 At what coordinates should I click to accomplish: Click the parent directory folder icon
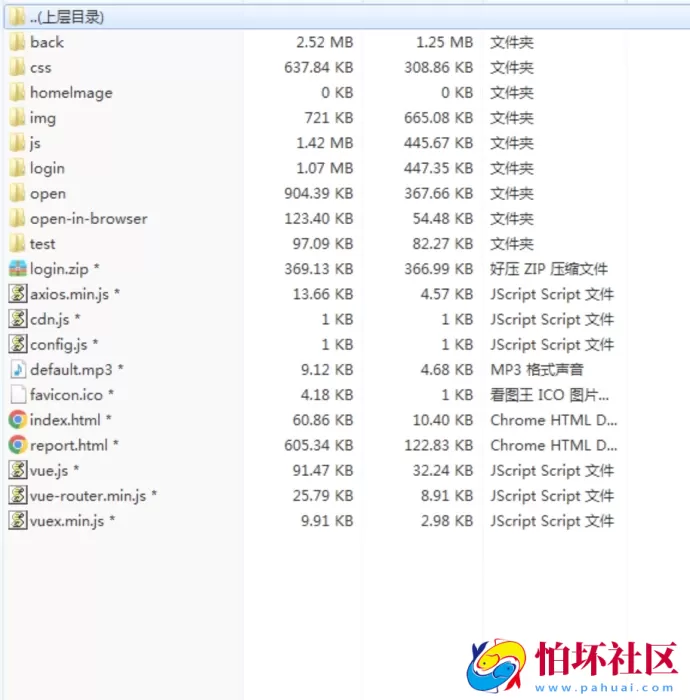click(x=18, y=17)
